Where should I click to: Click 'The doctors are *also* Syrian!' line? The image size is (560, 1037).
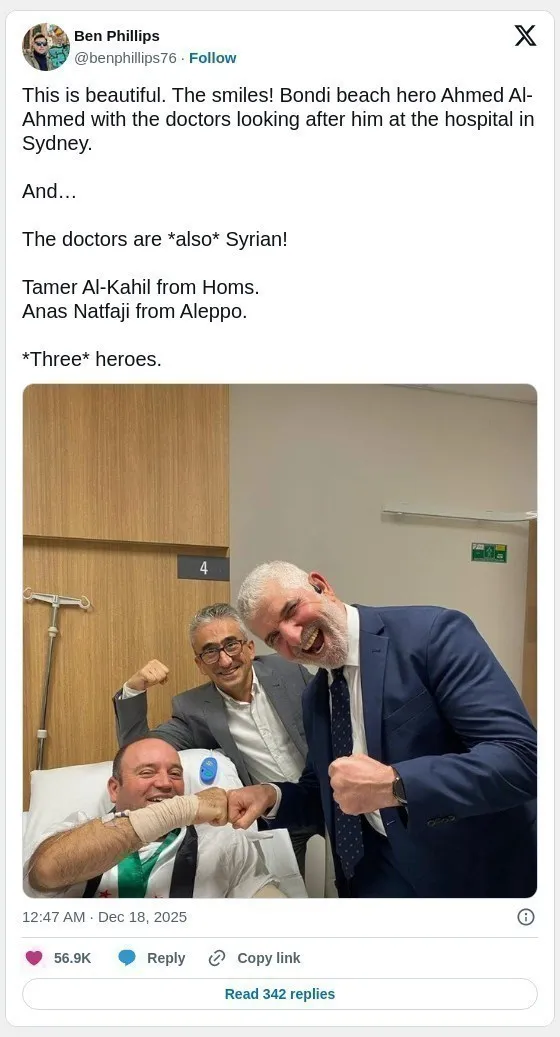pyautogui.click(x=155, y=239)
